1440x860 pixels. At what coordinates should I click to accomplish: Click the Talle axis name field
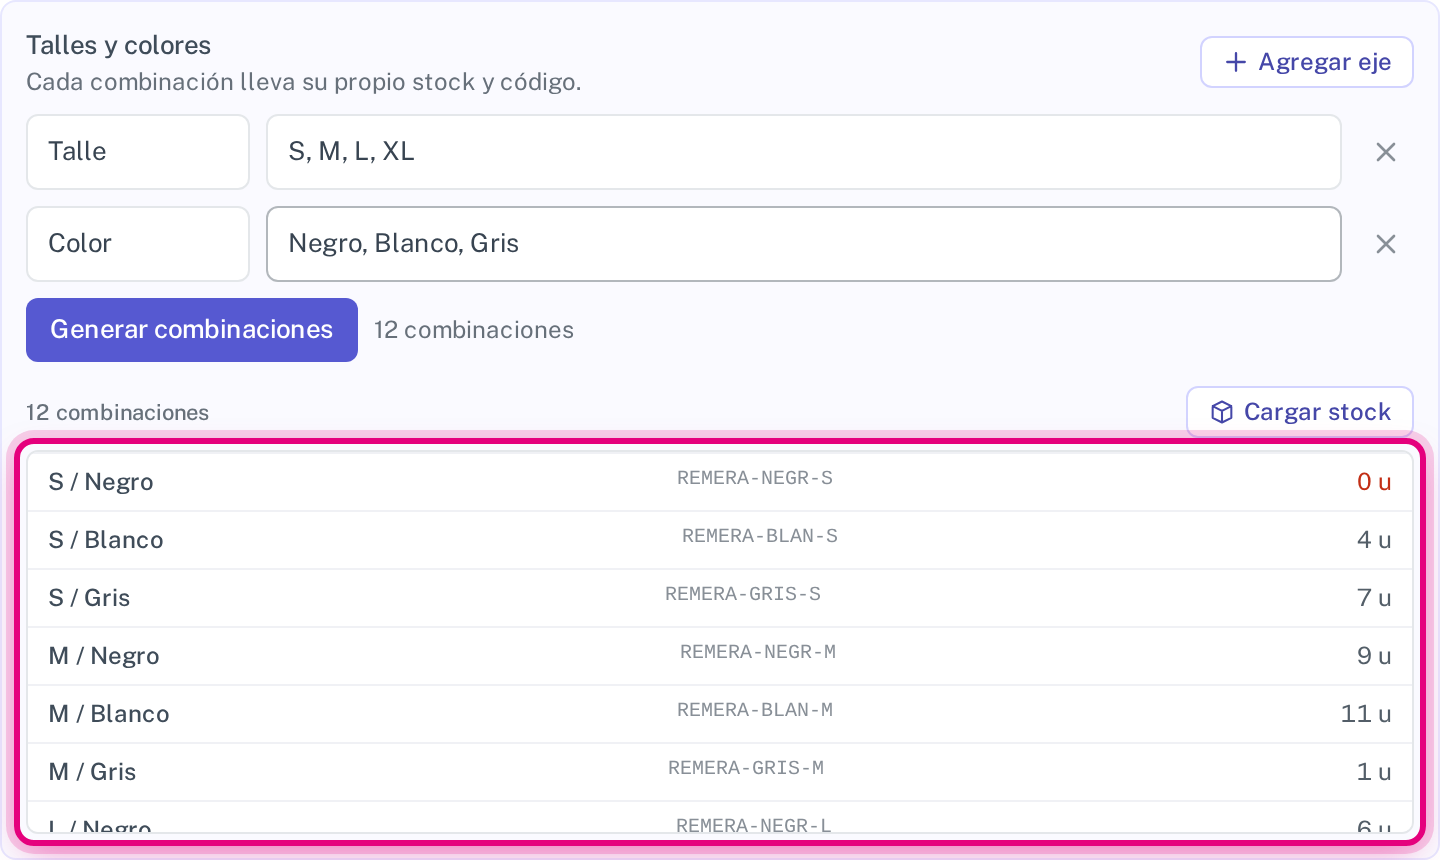(x=138, y=152)
